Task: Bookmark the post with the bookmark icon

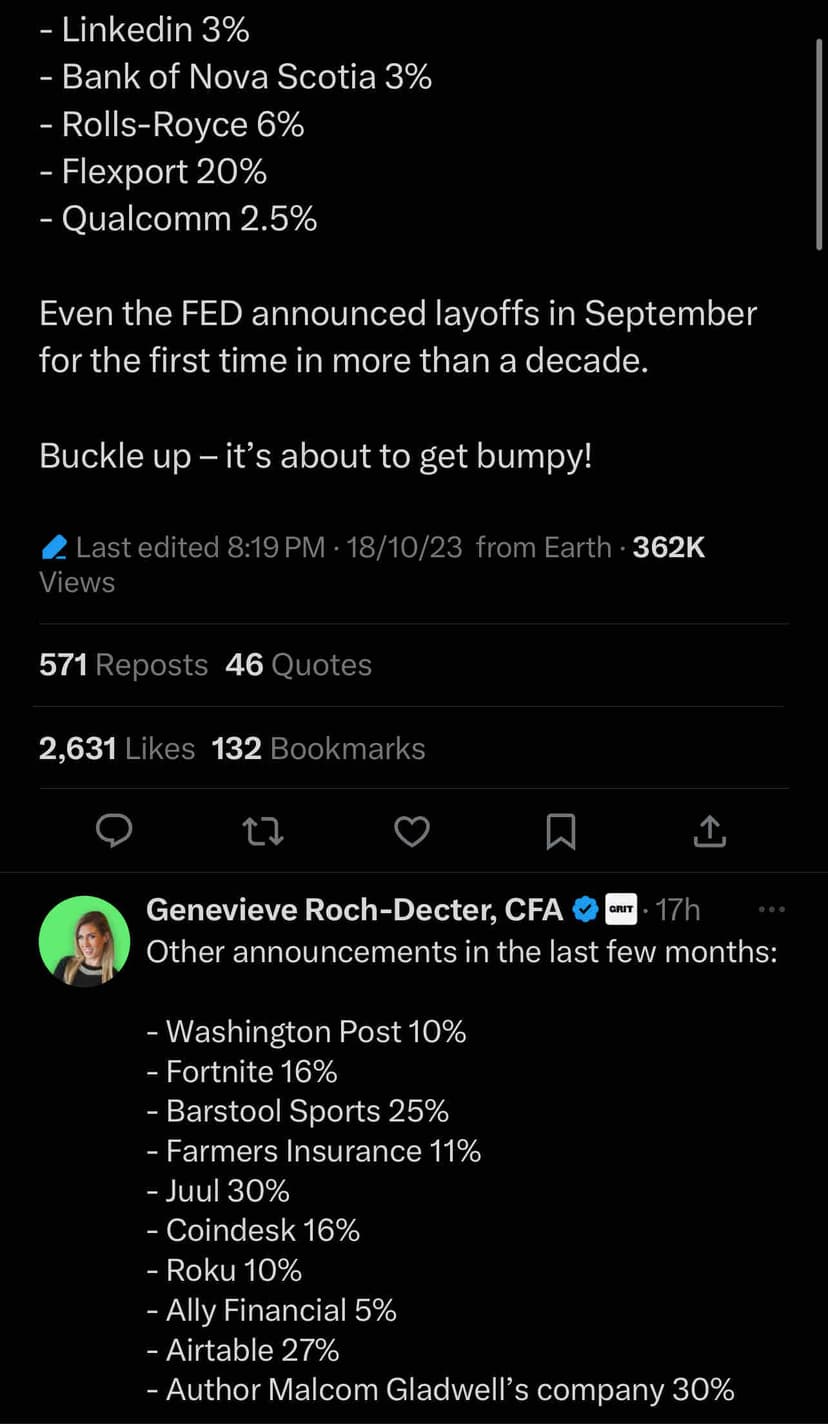Action: (x=560, y=831)
